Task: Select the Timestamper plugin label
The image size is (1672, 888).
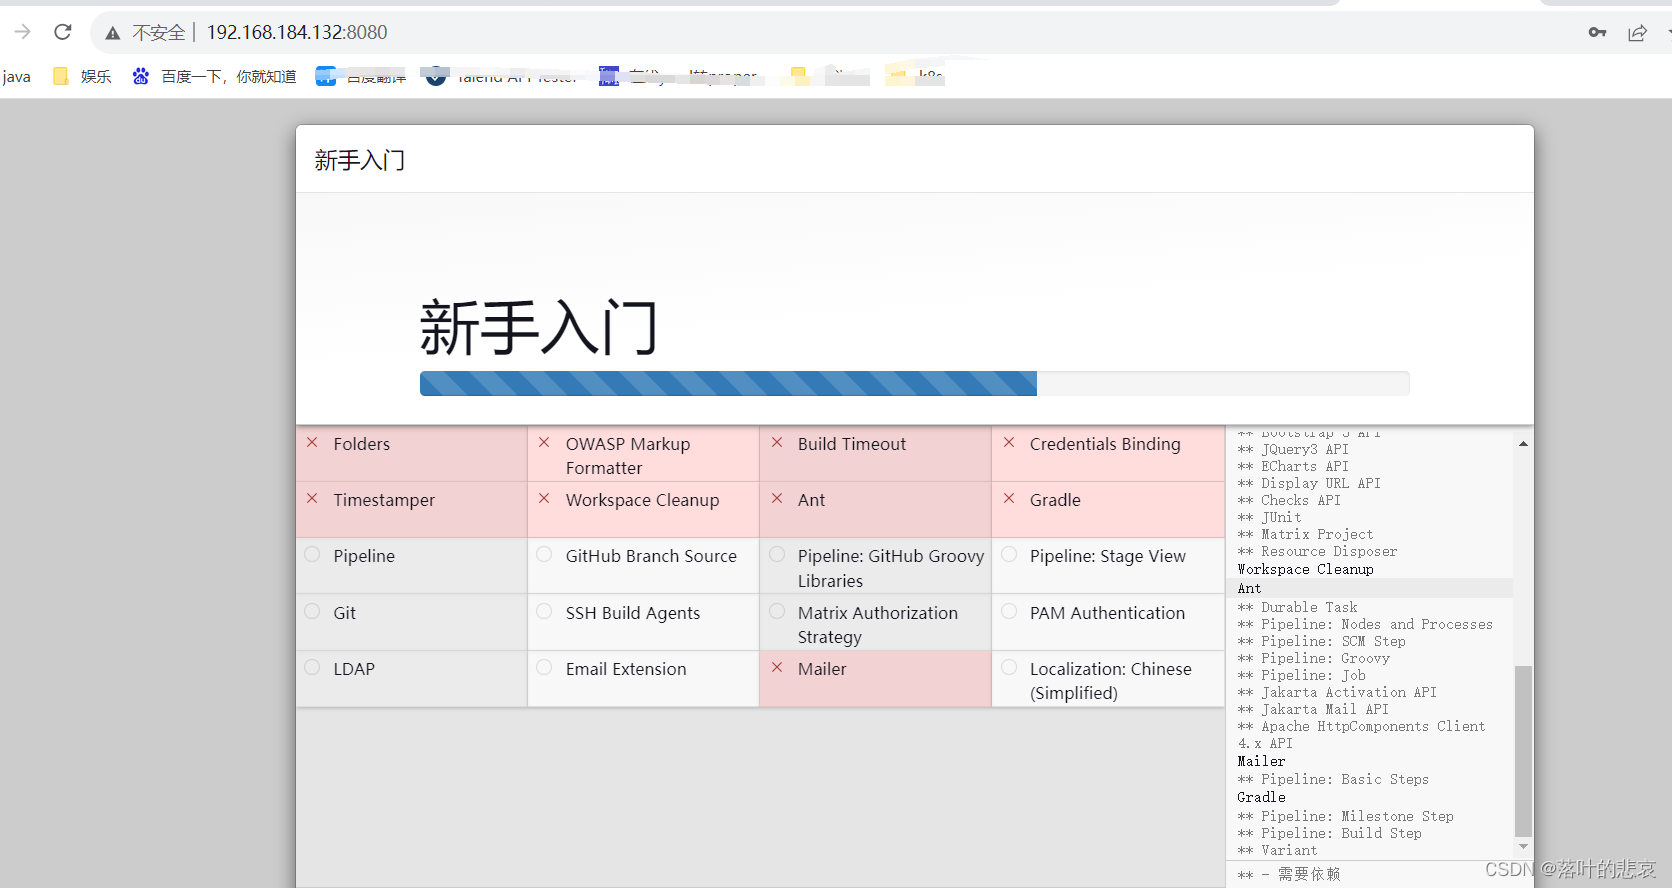Action: (384, 500)
